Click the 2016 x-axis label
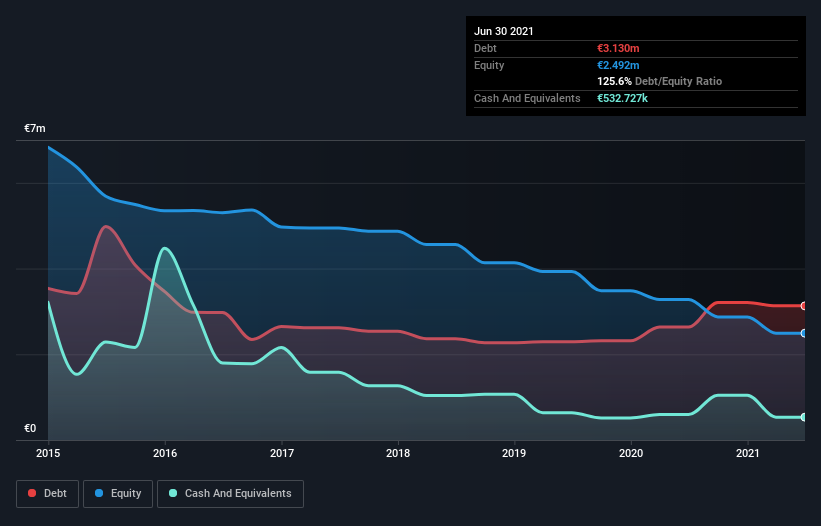The width and height of the screenshot is (821, 526). point(165,453)
